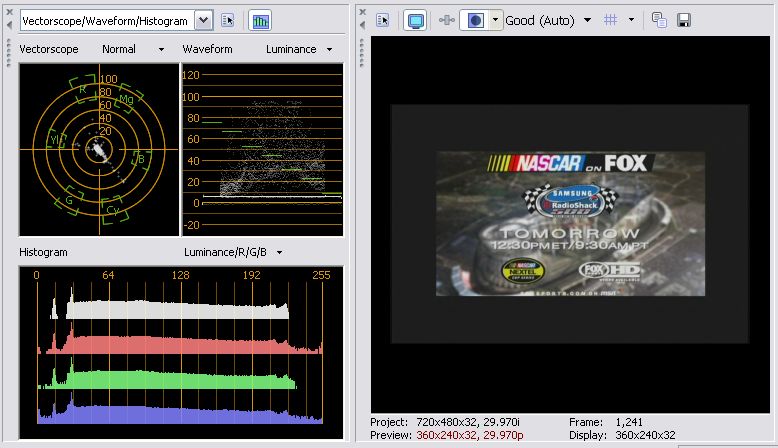Collapse Video Scopes panel with arrow
The height and width of the screenshot is (448, 778).
pos(9,25)
